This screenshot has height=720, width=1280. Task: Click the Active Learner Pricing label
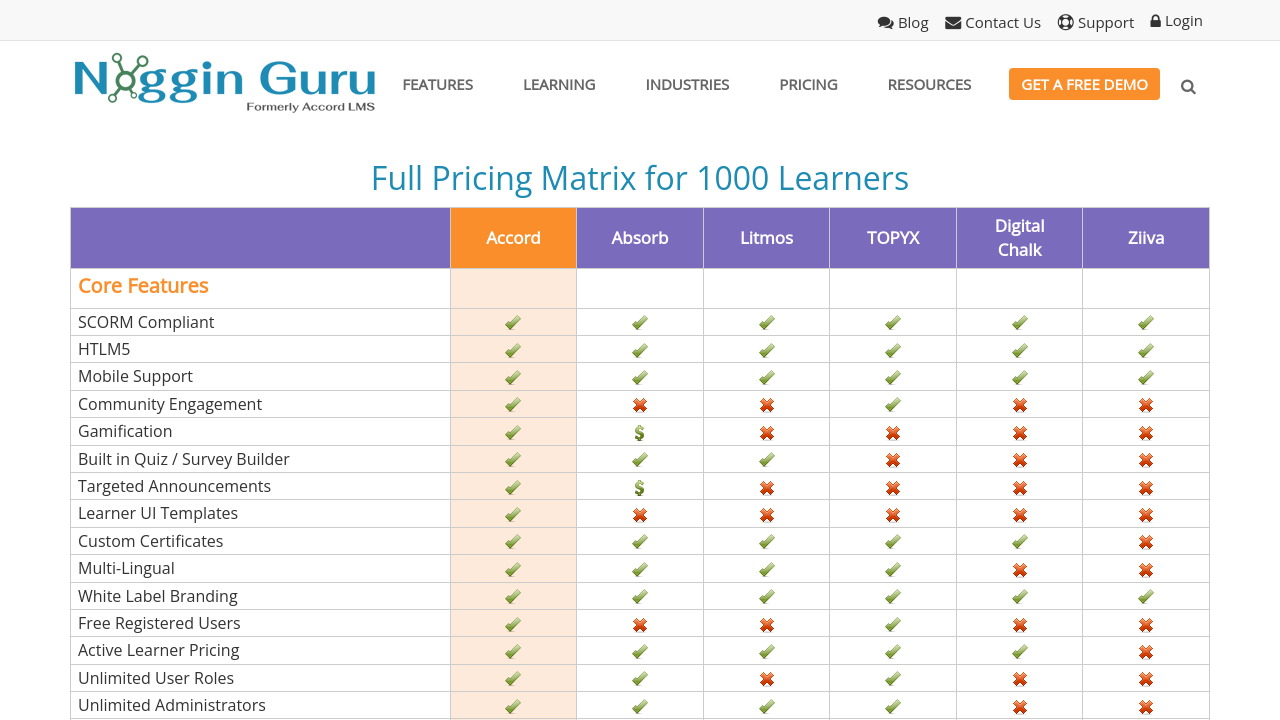[x=159, y=650]
